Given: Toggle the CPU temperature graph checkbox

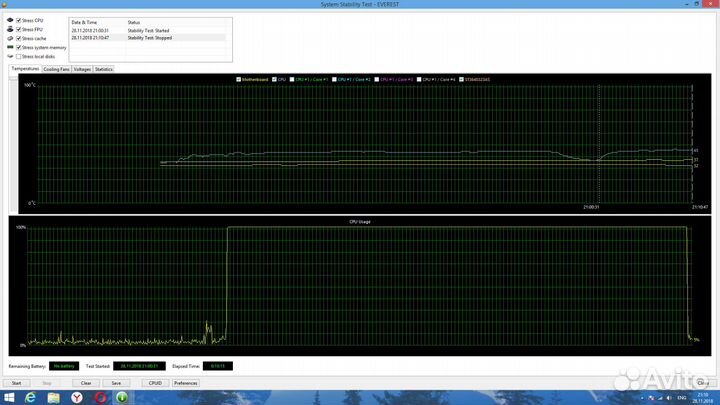Looking at the screenshot, I should pos(274,79).
